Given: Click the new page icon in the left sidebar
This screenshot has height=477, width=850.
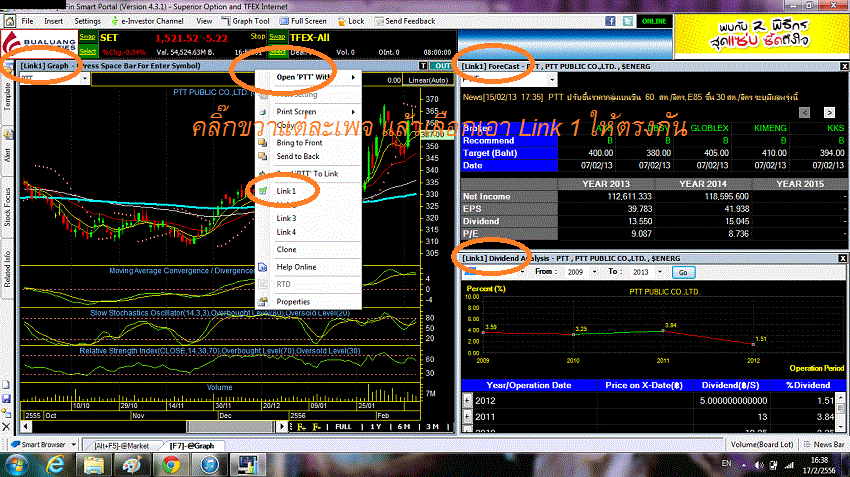Looking at the screenshot, I should [7, 385].
